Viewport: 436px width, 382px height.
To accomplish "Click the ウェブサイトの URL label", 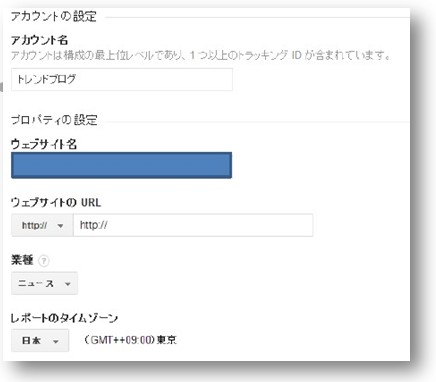I will (x=56, y=202).
